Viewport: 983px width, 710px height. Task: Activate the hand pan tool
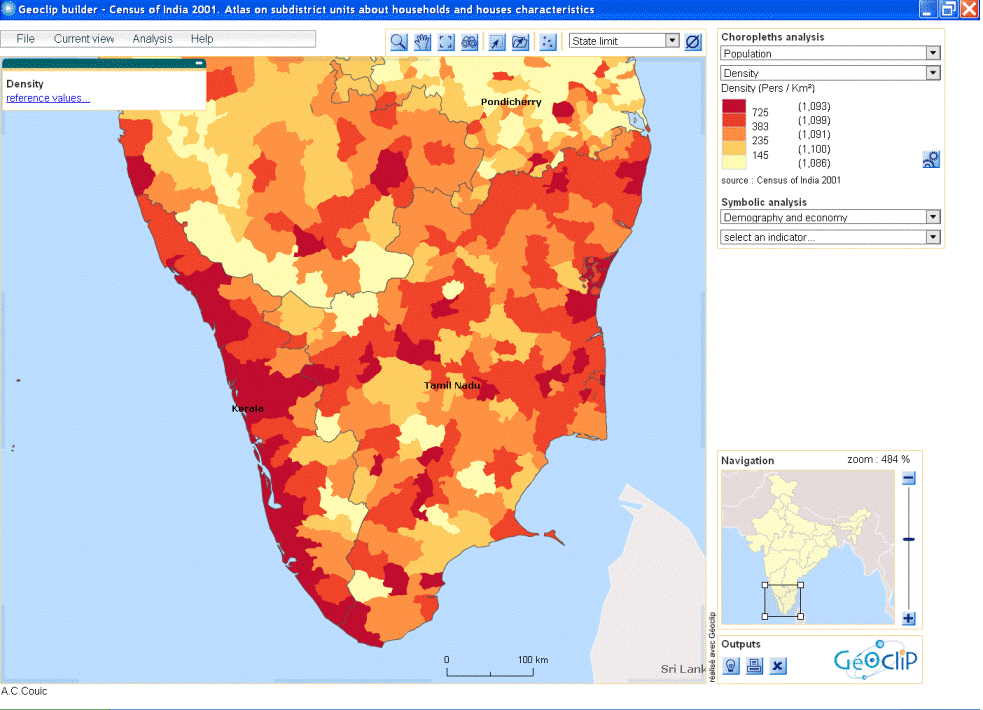(x=422, y=42)
